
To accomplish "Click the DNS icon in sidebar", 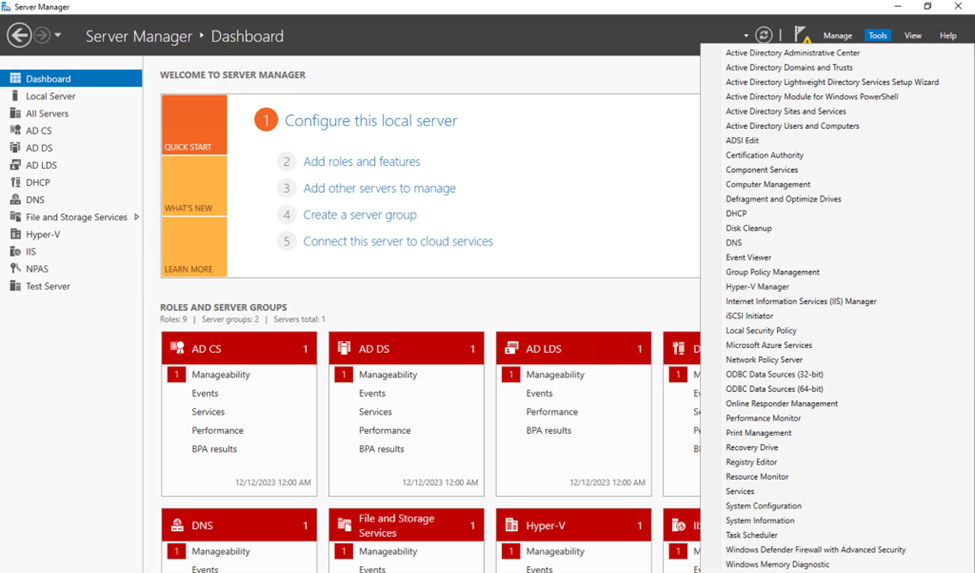I will point(16,199).
